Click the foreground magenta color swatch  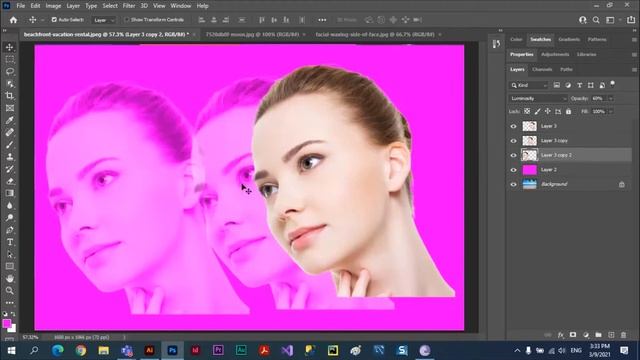tap(7, 324)
